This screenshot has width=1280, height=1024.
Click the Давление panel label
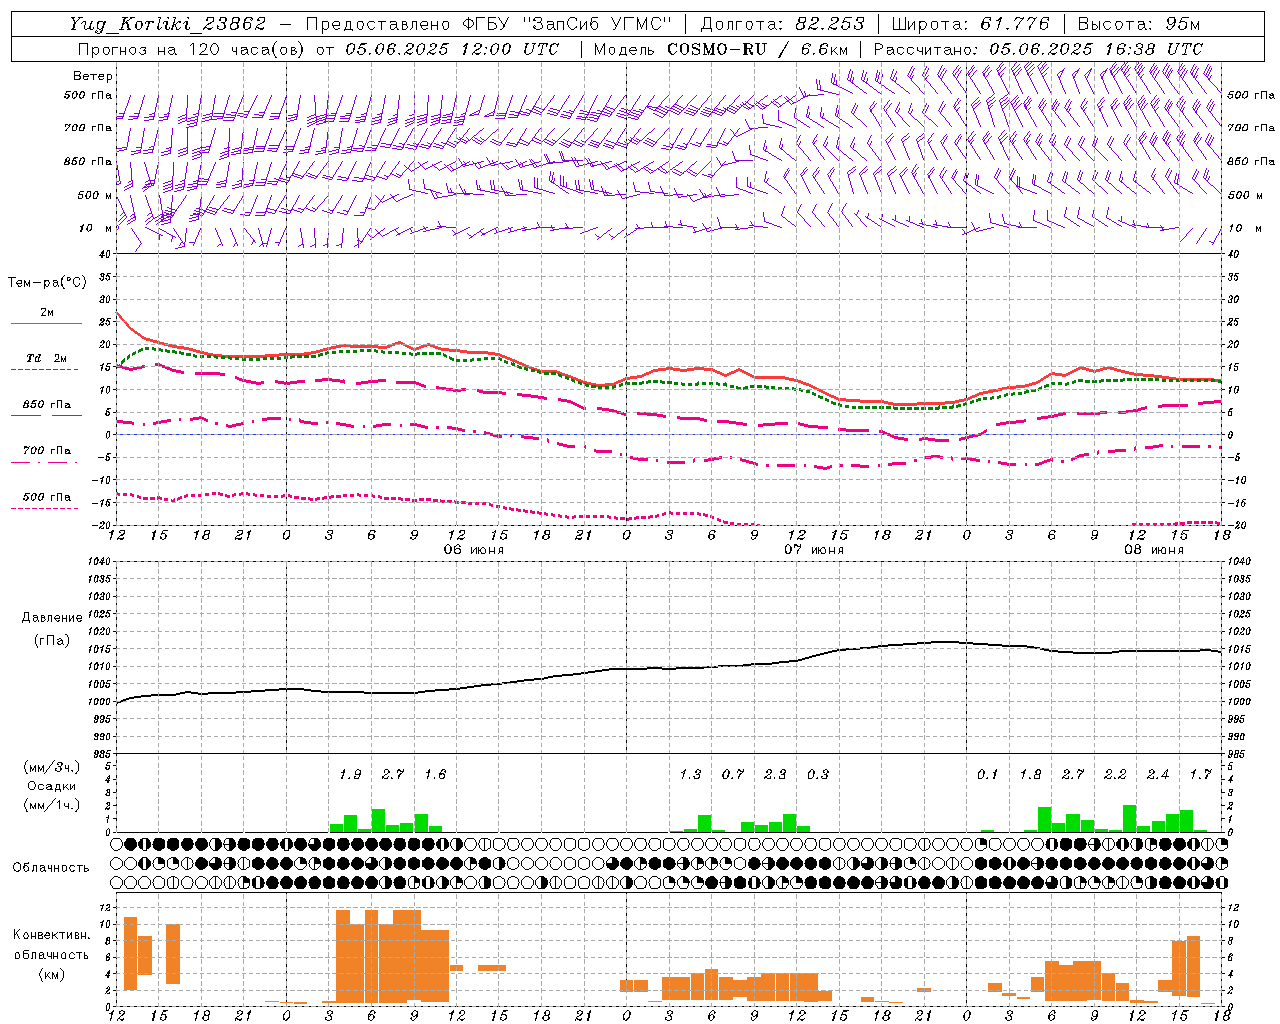click(x=52, y=618)
